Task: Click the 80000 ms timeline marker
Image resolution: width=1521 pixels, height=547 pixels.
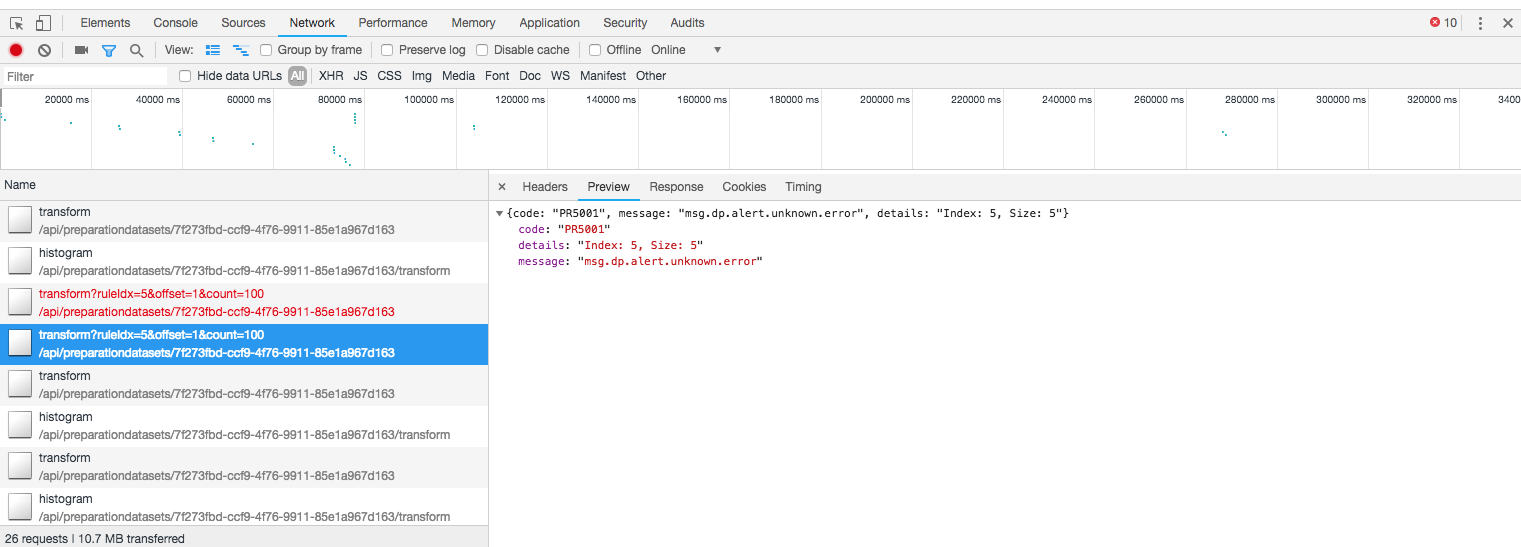Action: (339, 100)
